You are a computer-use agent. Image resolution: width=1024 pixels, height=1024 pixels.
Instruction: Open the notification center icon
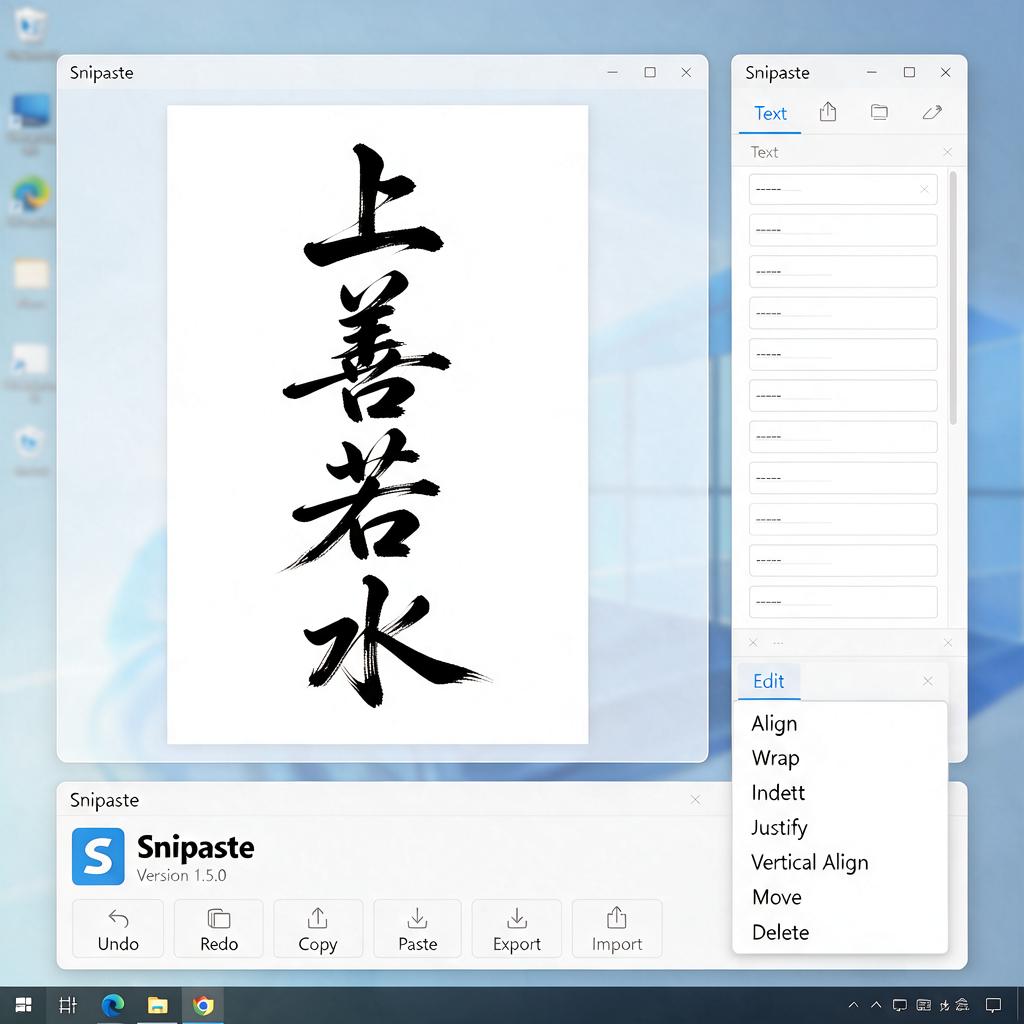993,1005
